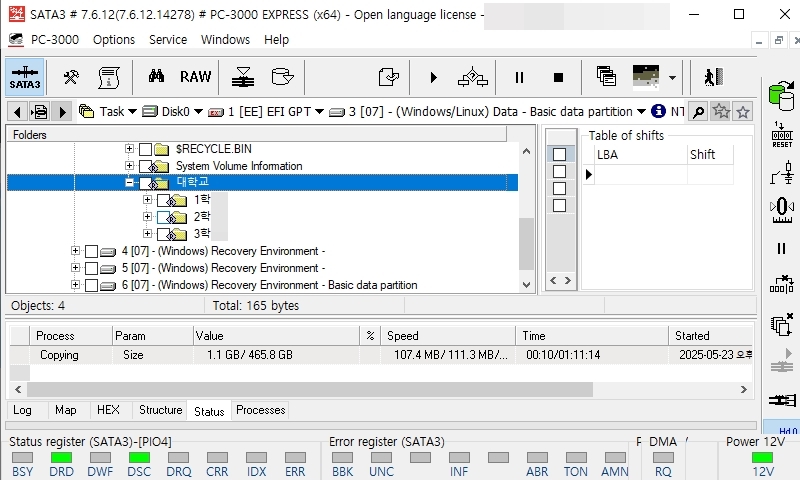Expand the $RECYCLE.BIN folder

[x=129, y=148]
